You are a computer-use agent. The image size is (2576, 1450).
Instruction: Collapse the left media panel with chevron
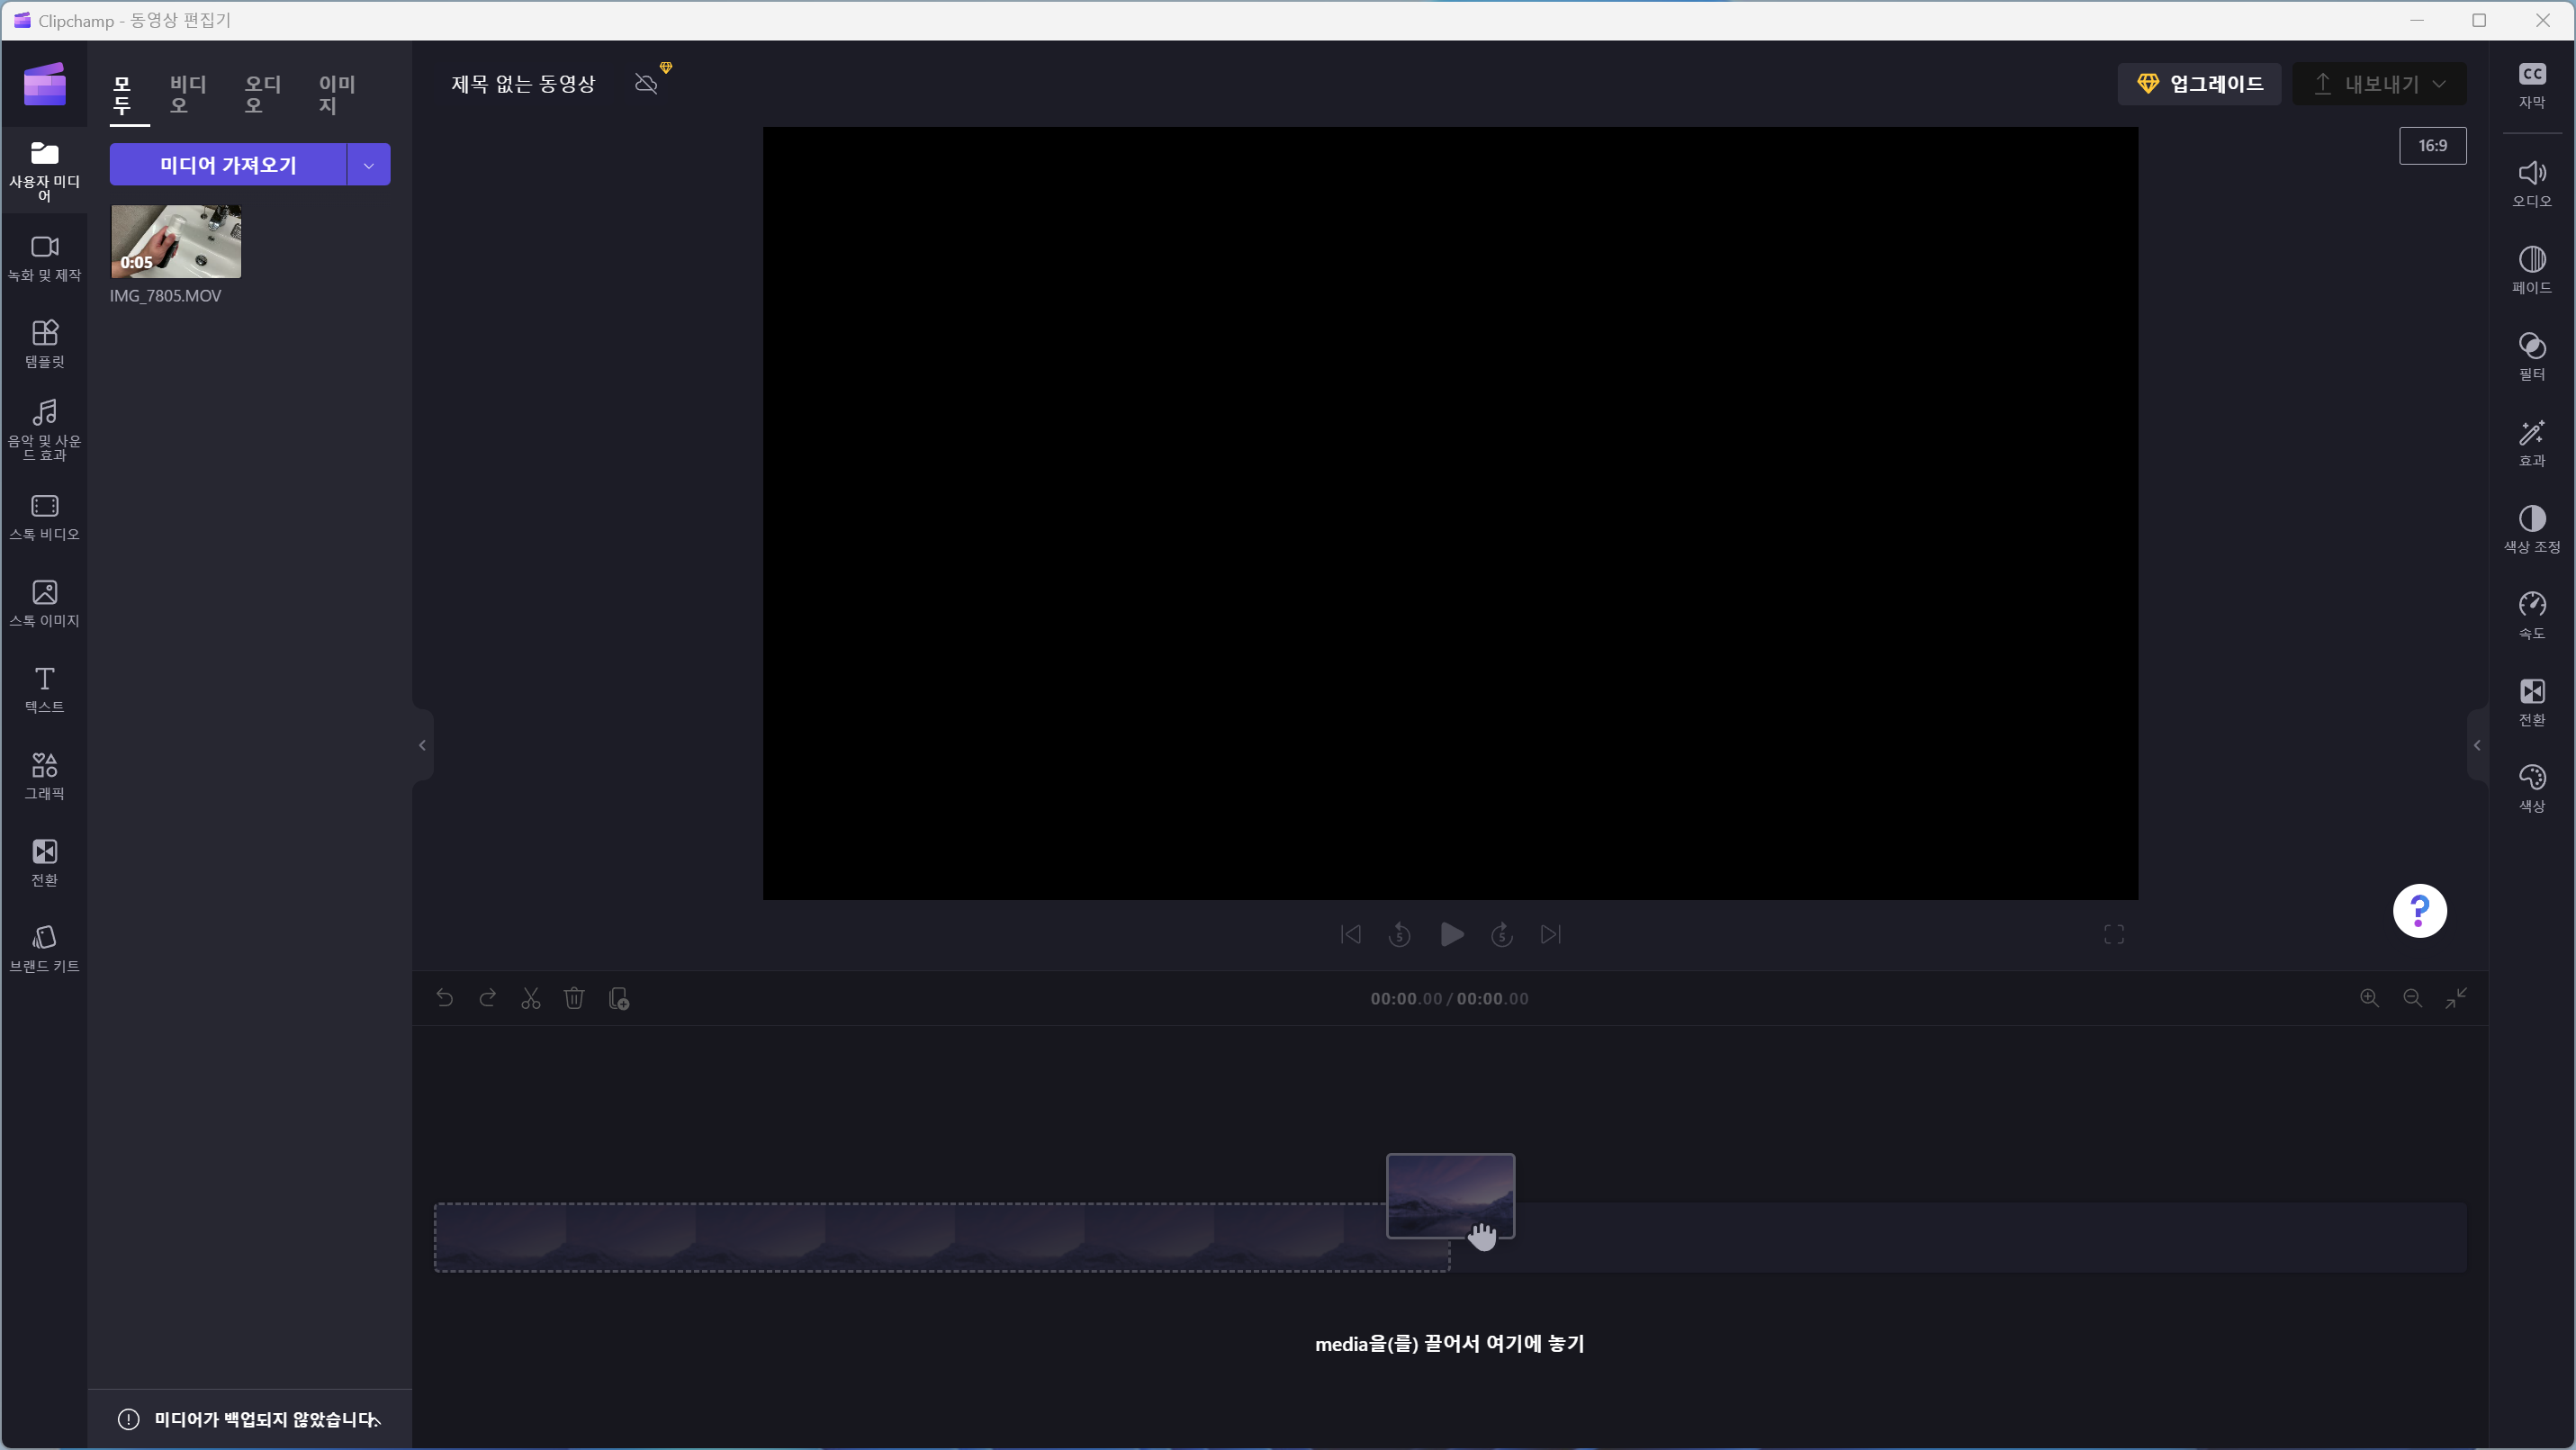click(422, 745)
